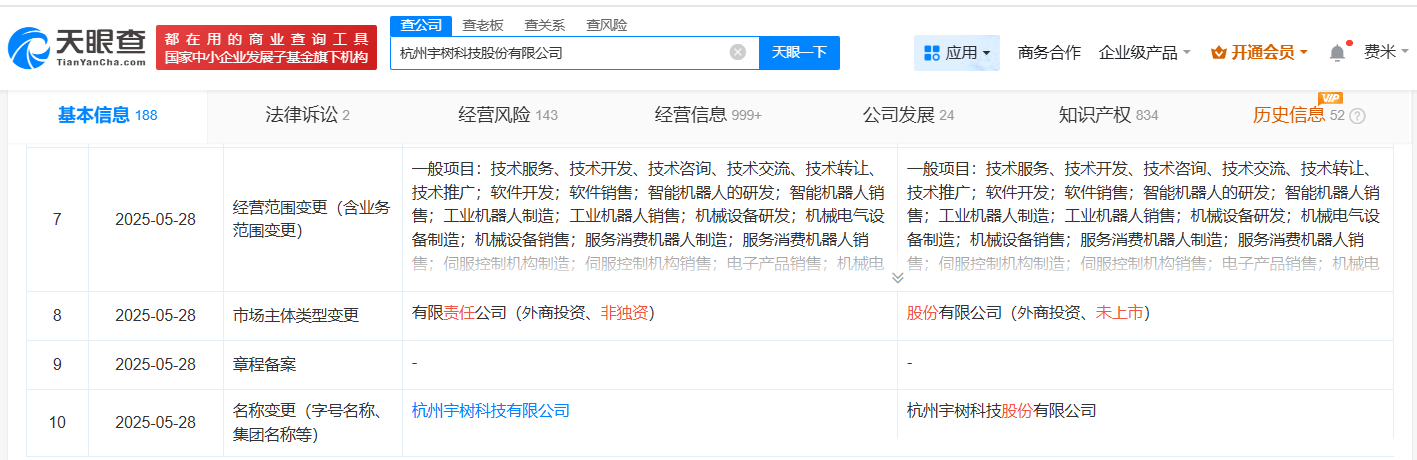This screenshot has width=1417, height=460.
Task: Click the VIP badge above 历史信息
Action: (x=1331, y=98)
